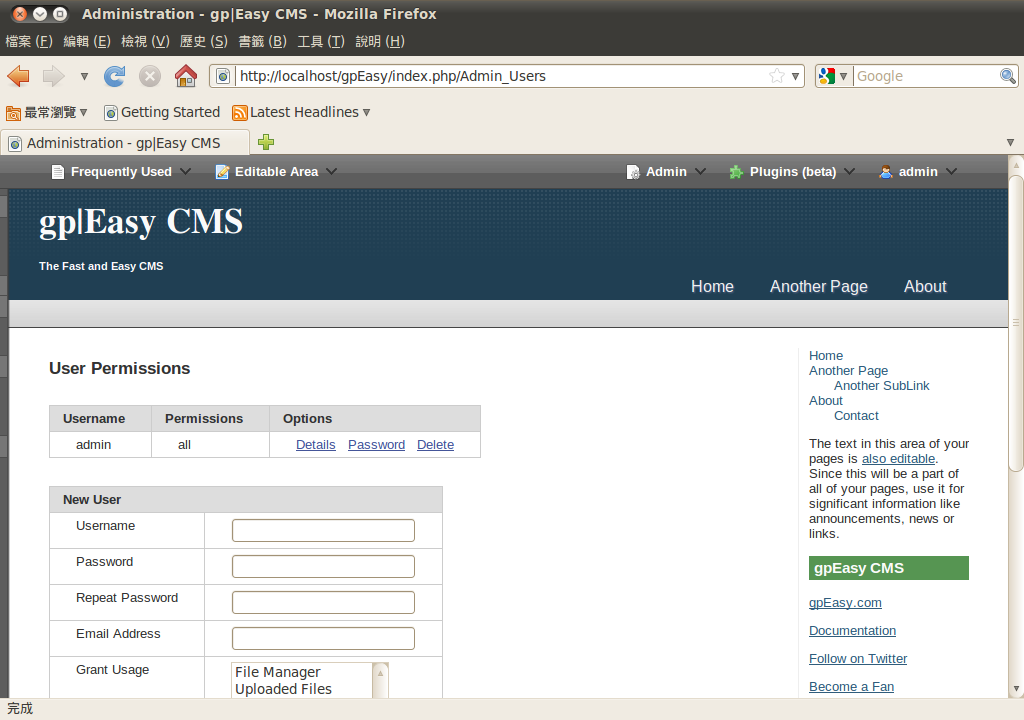This screenshot has width=1024, height=720.
Task: Open the home page icon
Action: [x=186, y=76]
